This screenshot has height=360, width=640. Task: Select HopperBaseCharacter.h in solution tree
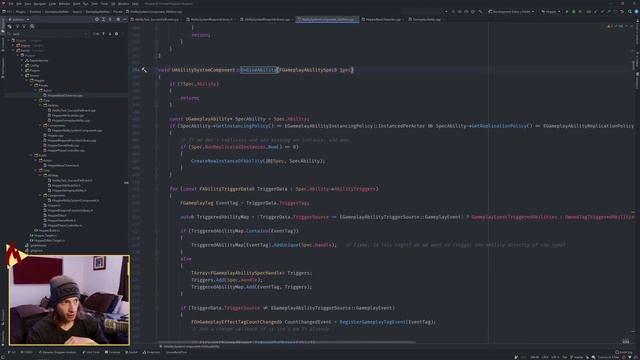[x=62, y=165]
